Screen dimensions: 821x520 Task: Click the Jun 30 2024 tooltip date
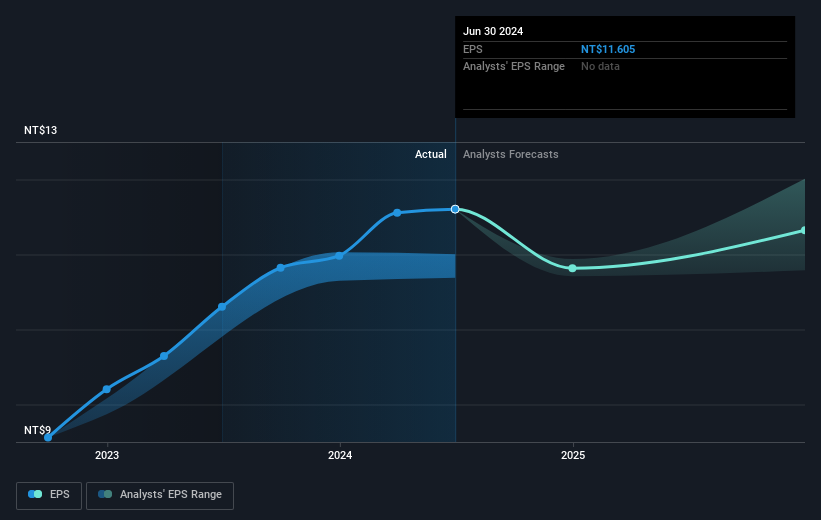pyautogui.click(x=493, y=31)
